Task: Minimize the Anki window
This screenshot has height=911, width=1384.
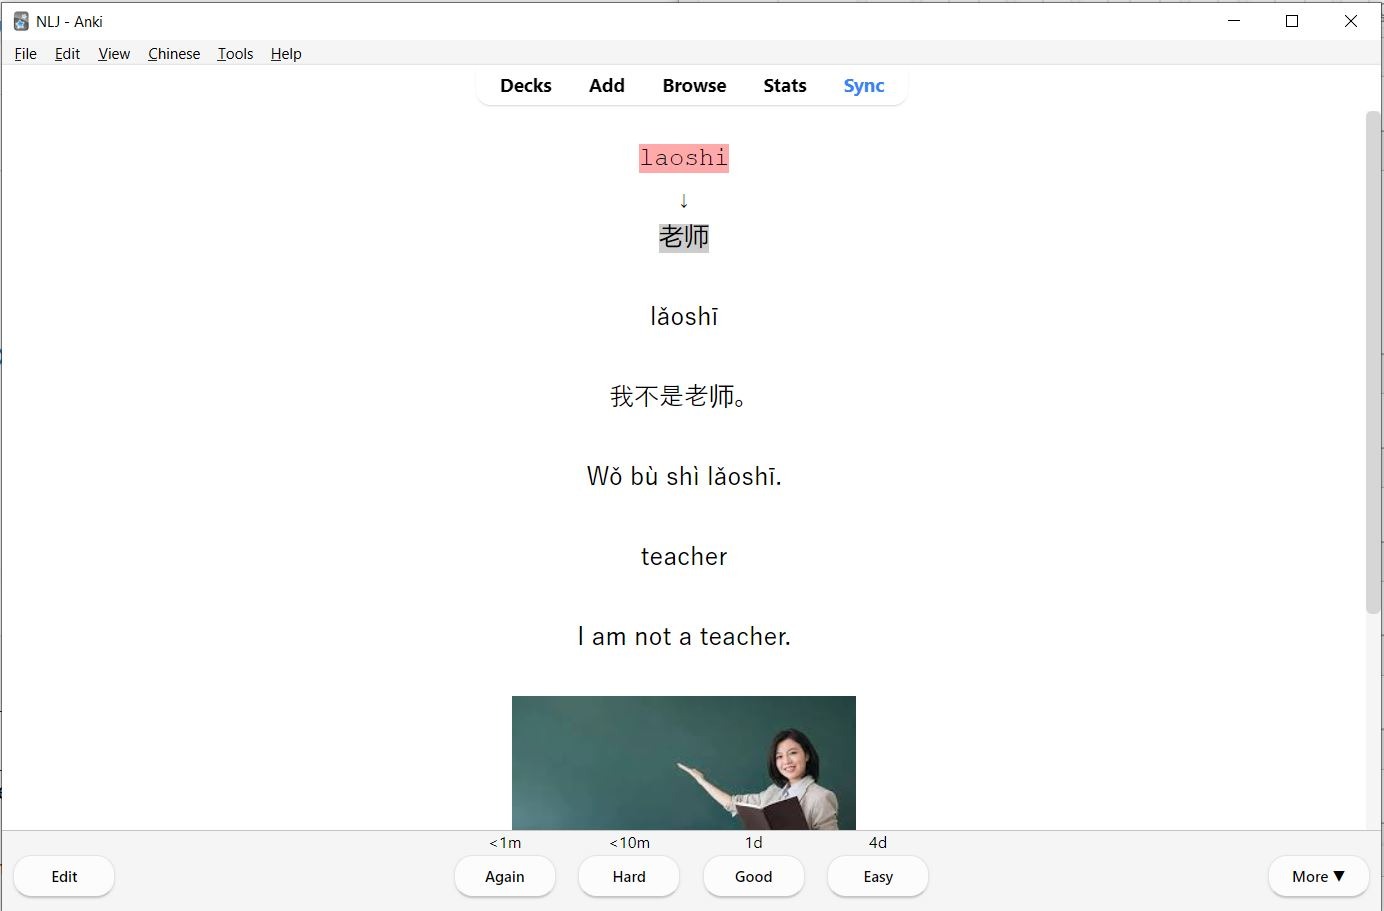Action: (1234, 21)
